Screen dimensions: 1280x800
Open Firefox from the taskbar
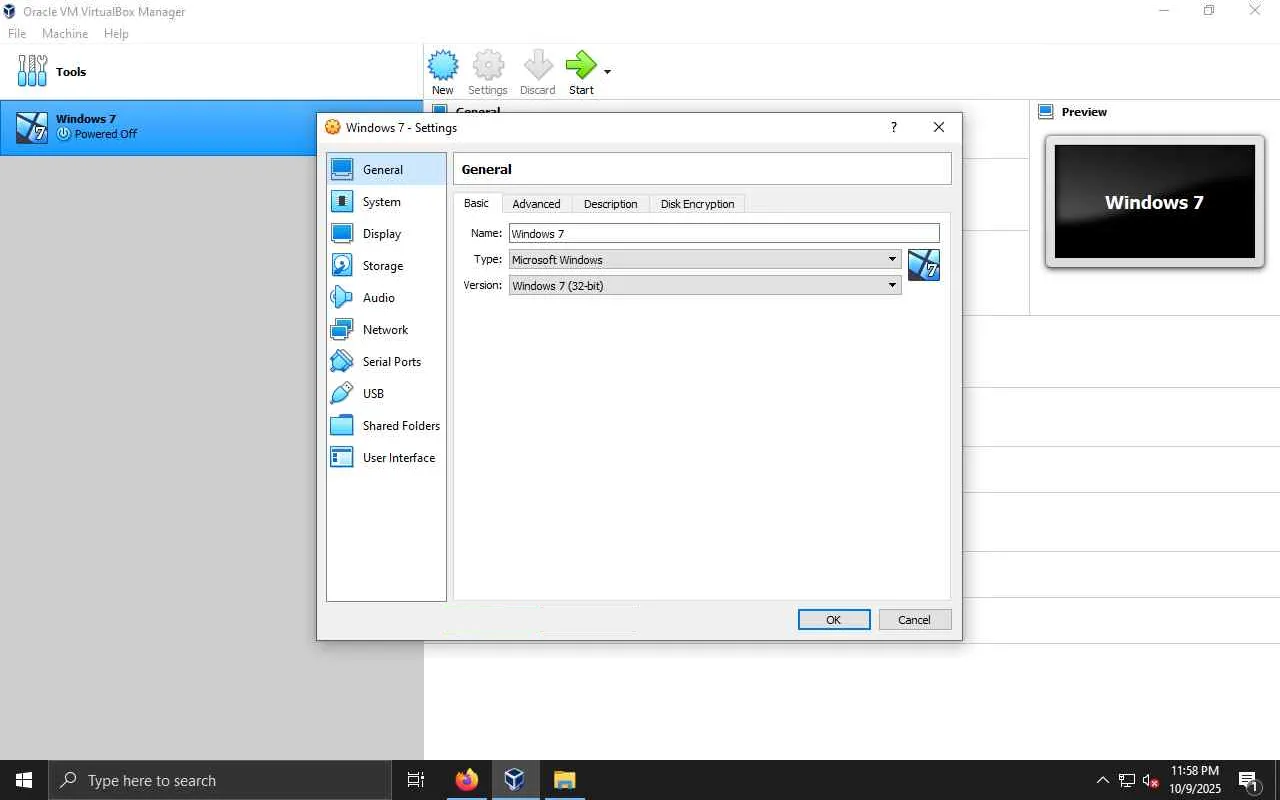(x=466, y=780)
